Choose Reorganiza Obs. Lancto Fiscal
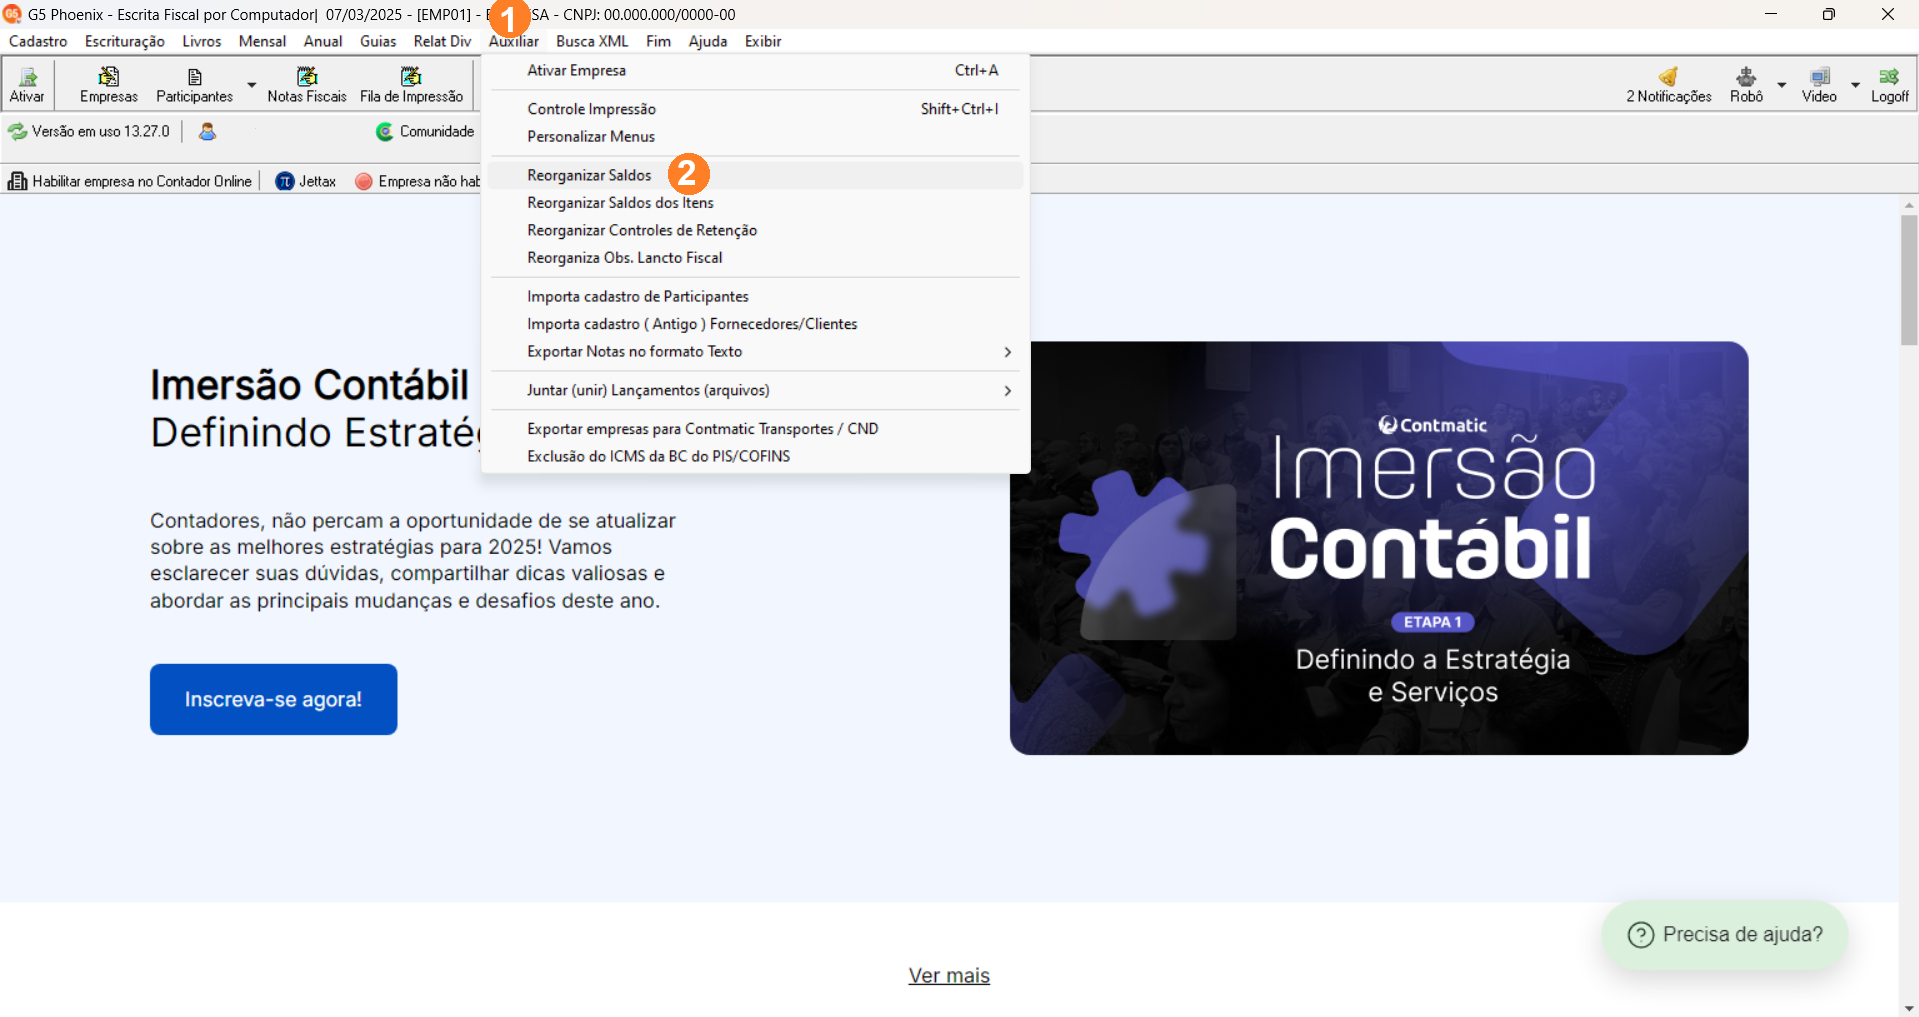This screenshot has width=1919, height=1017. click(x=755, y=258)
